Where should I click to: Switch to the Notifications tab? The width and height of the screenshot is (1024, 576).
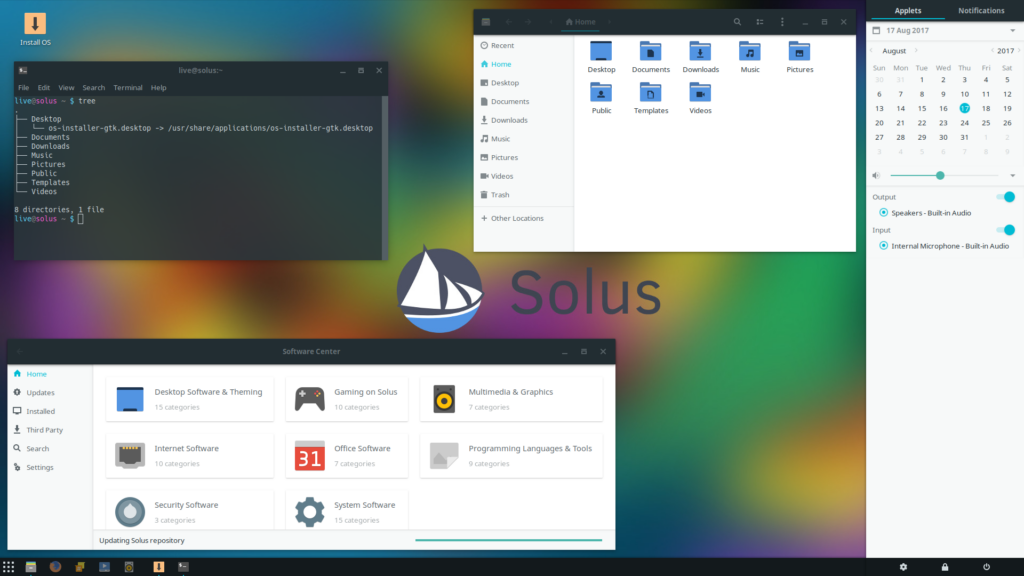(x=980, y=10)
